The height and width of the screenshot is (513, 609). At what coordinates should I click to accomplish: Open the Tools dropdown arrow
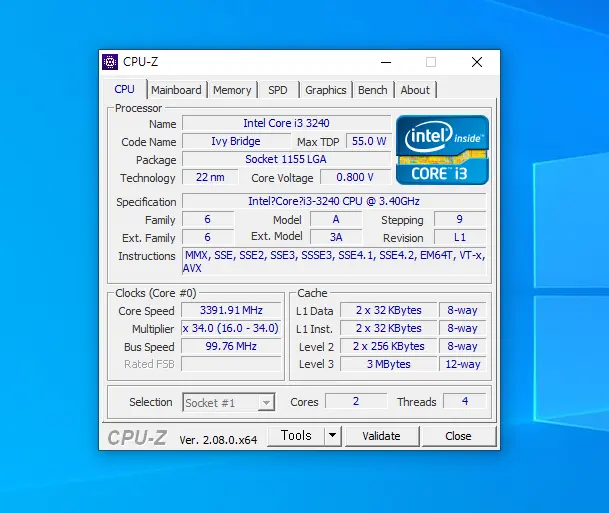(332, 436)
